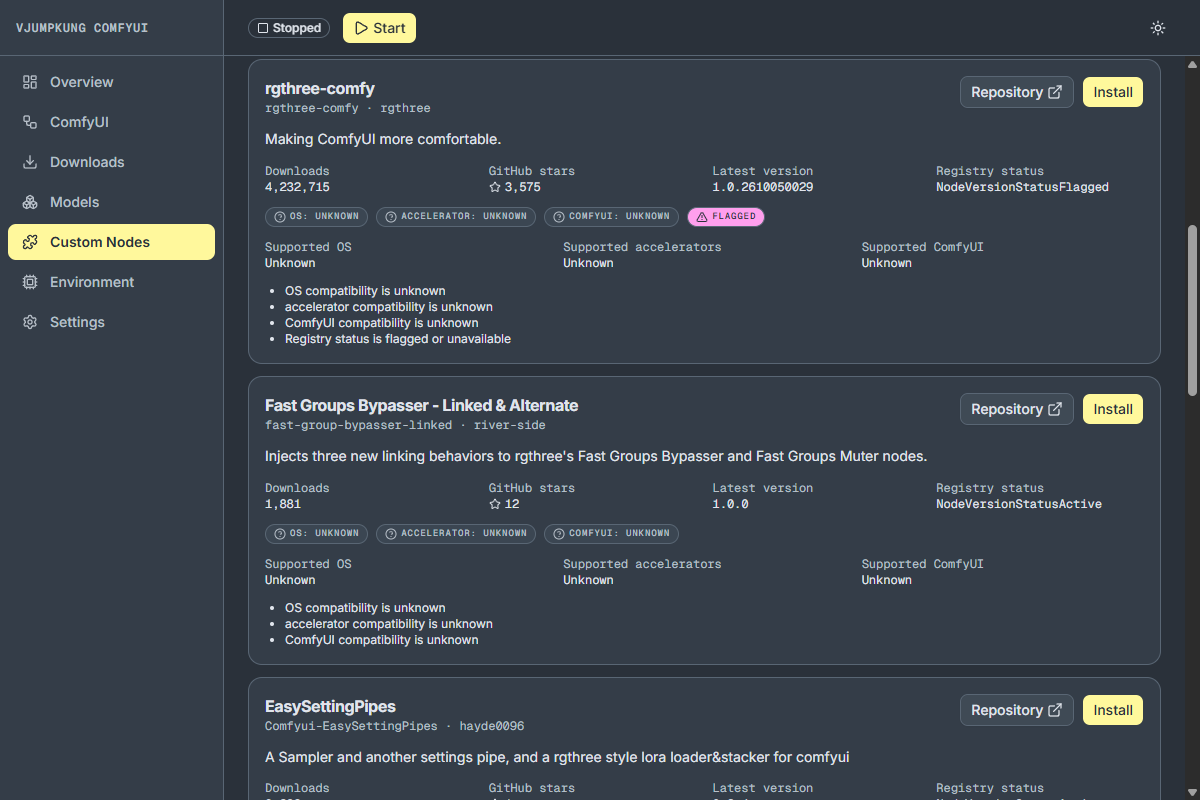This screenshot has height=800, width=1200.
Task: Install the rgthree-comfy node
Action: click(1113, 92)
